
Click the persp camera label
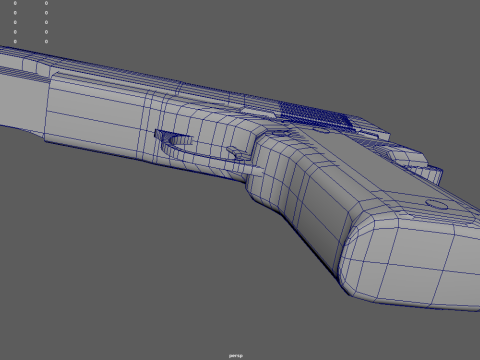click(236, 356)
